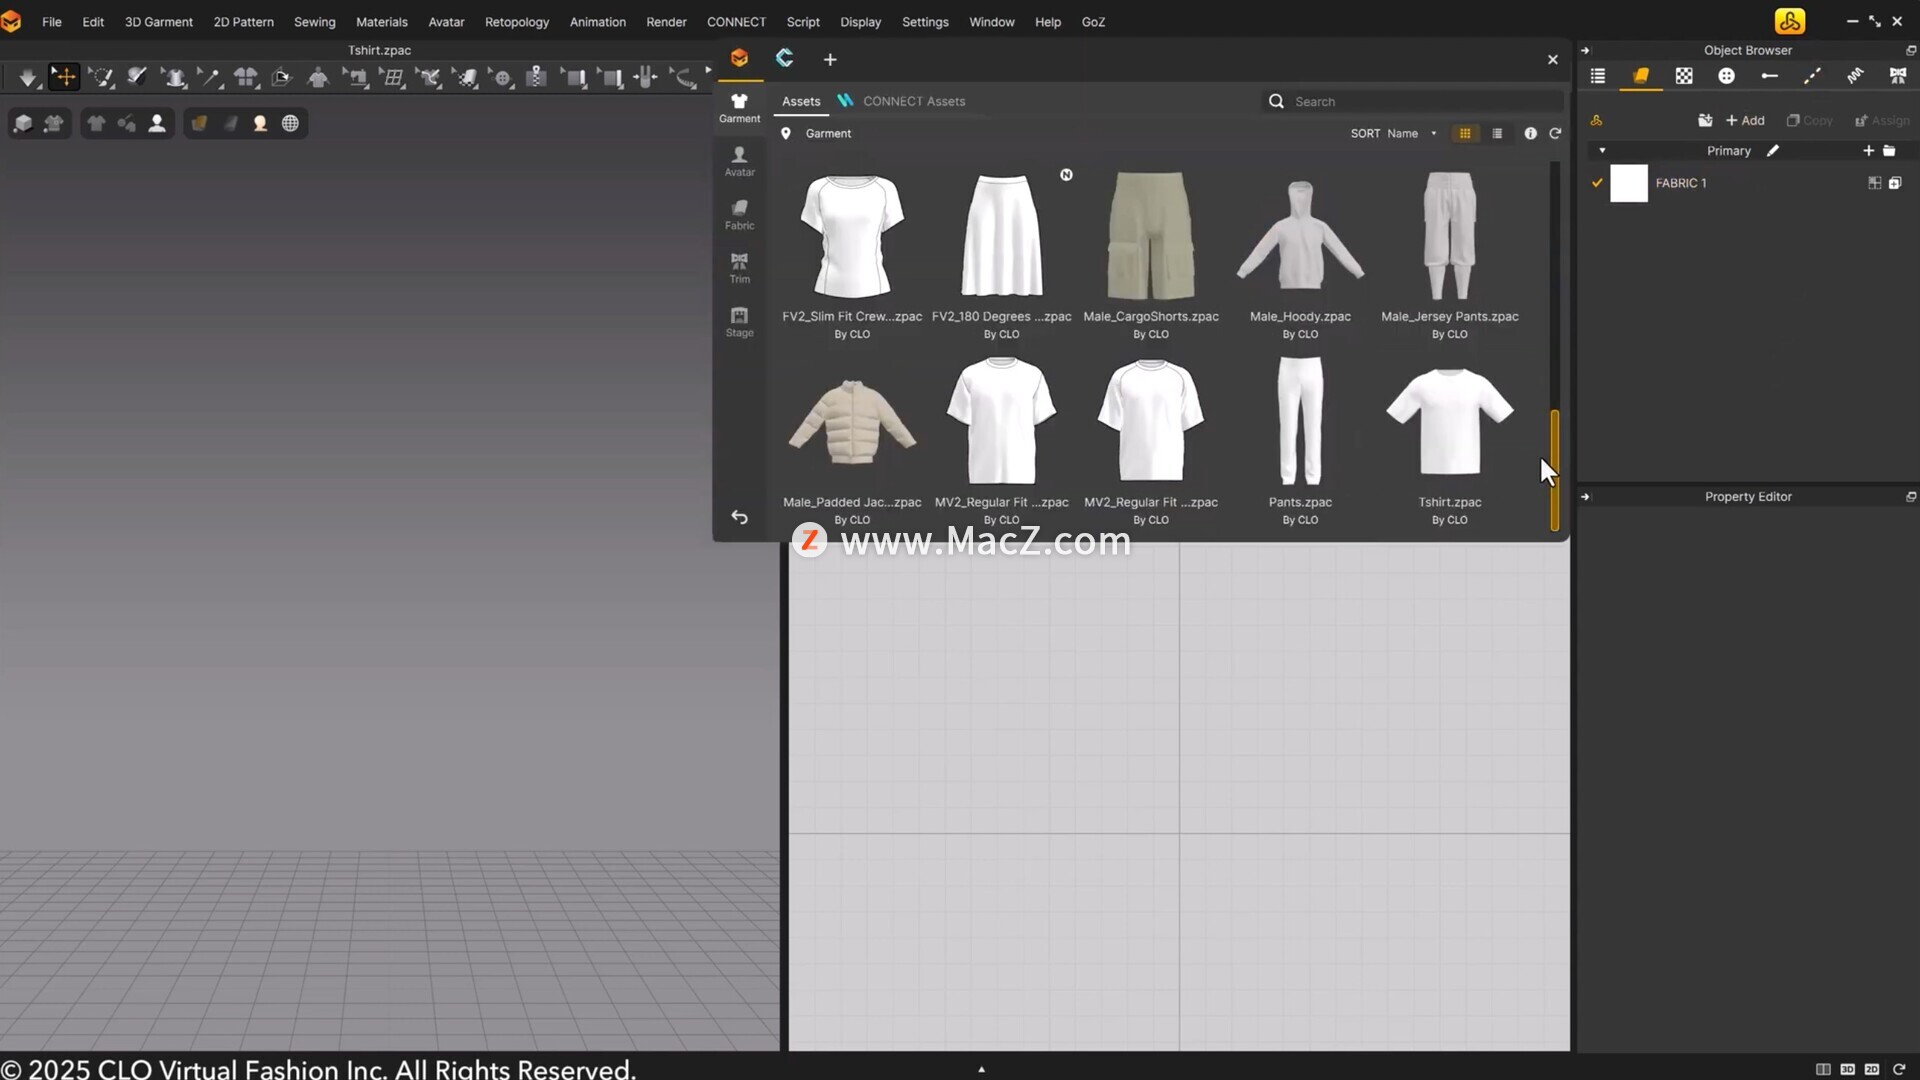
Task: Switch library to list view
Action: [x=1497, y=133]
